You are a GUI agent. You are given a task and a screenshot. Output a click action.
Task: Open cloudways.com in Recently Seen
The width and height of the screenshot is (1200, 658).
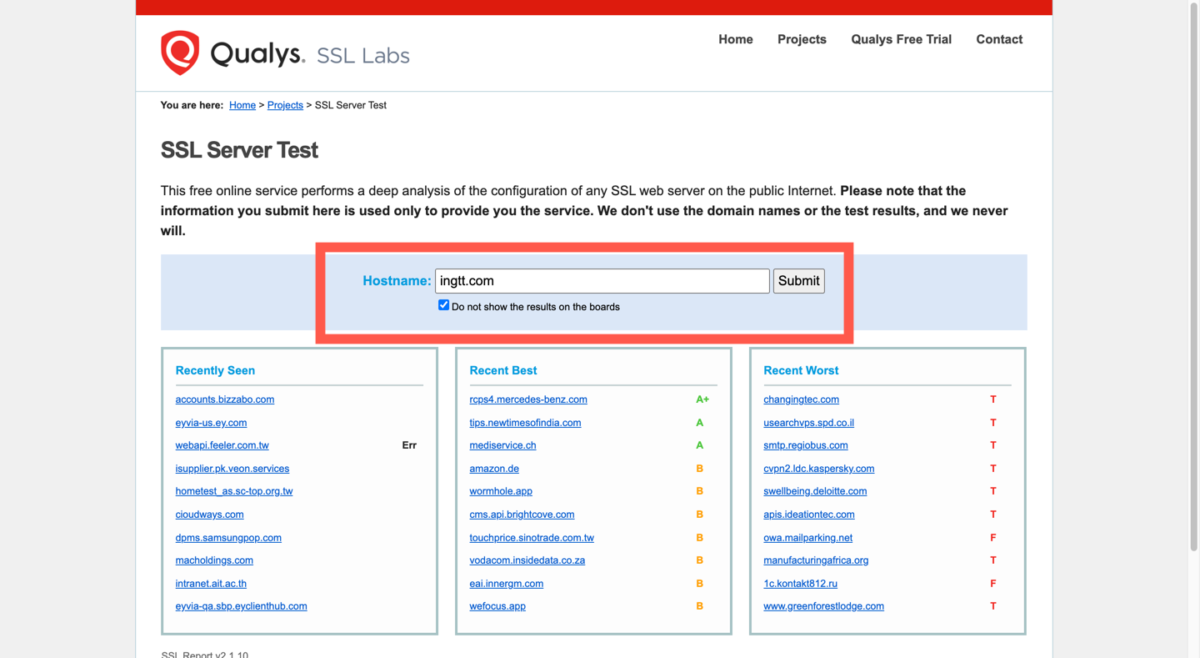[210, 514]
